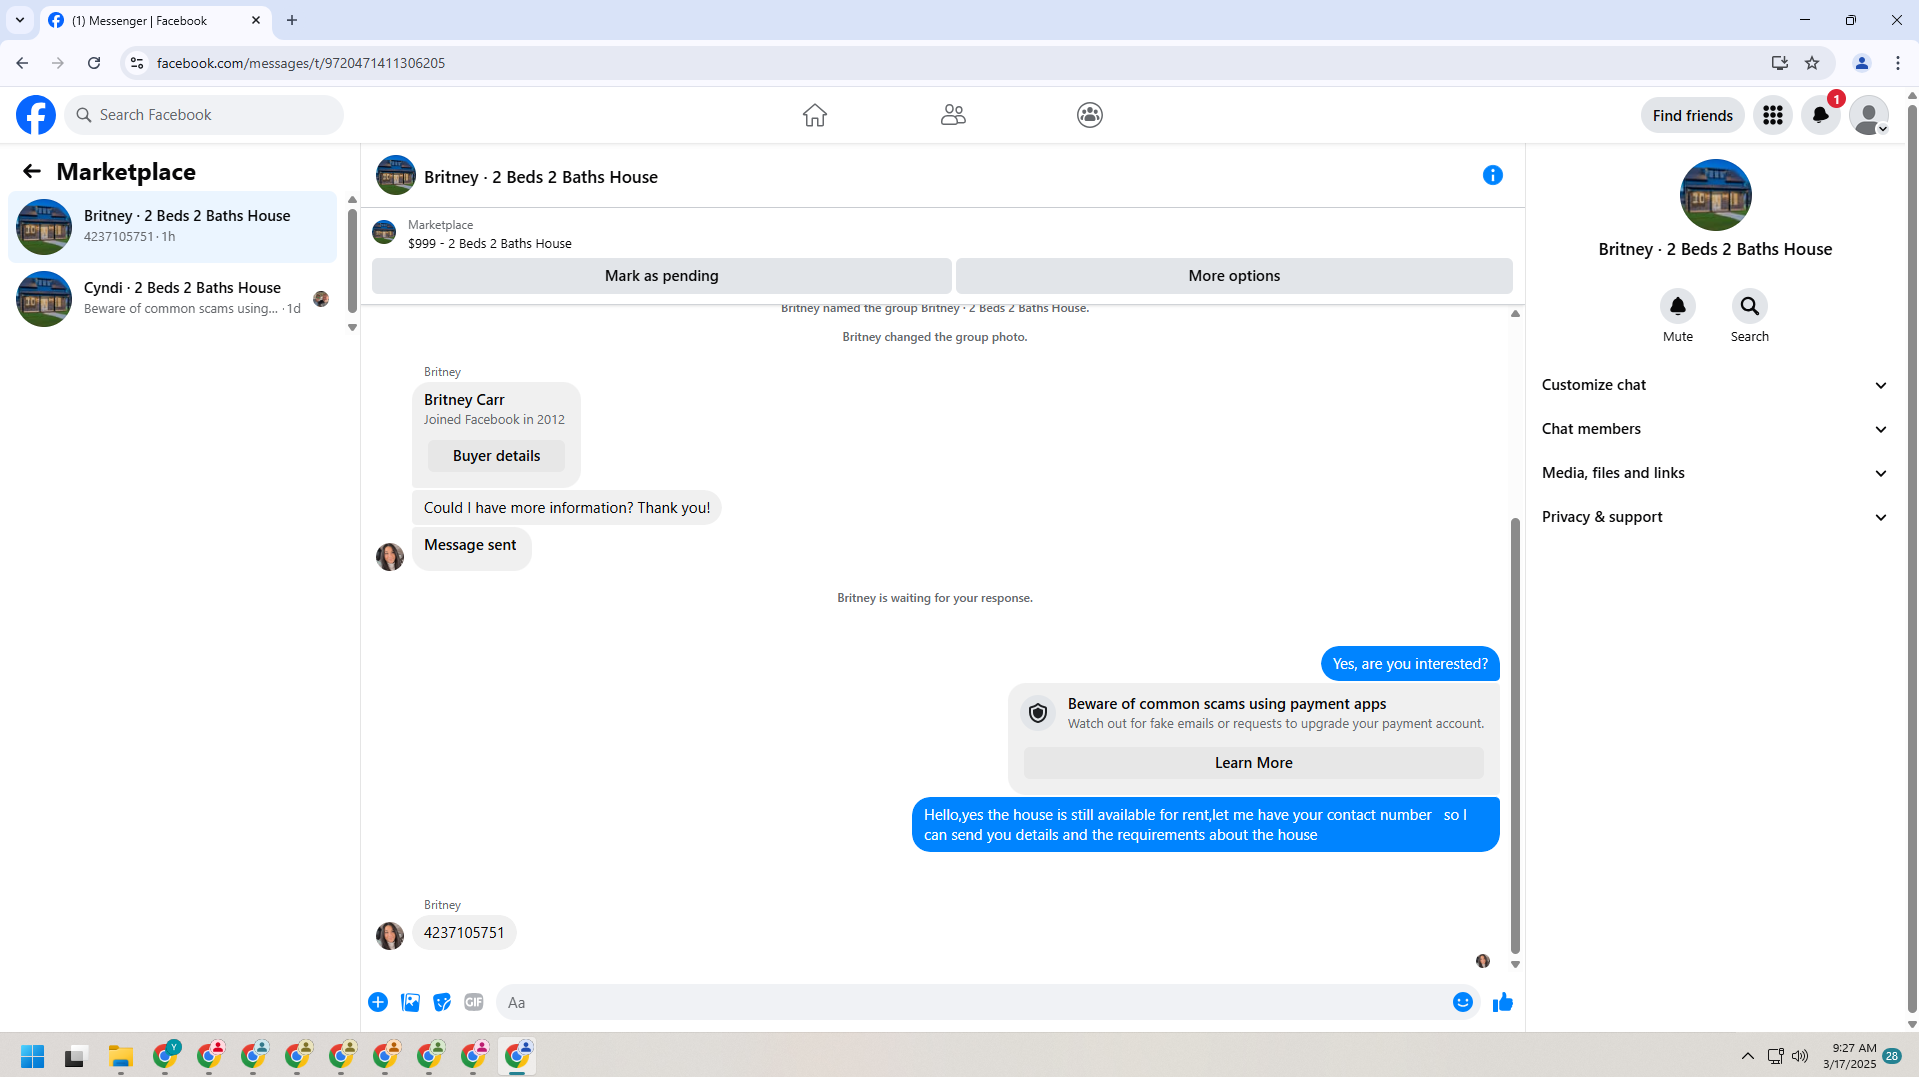The image size is (1919, 1077).
Task: Click the $999 listing thumbnail
Action: [x=384, y=233]
